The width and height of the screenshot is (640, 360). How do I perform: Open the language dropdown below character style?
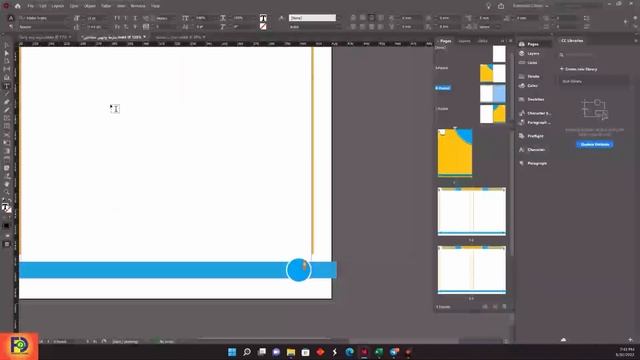(313, 27)
